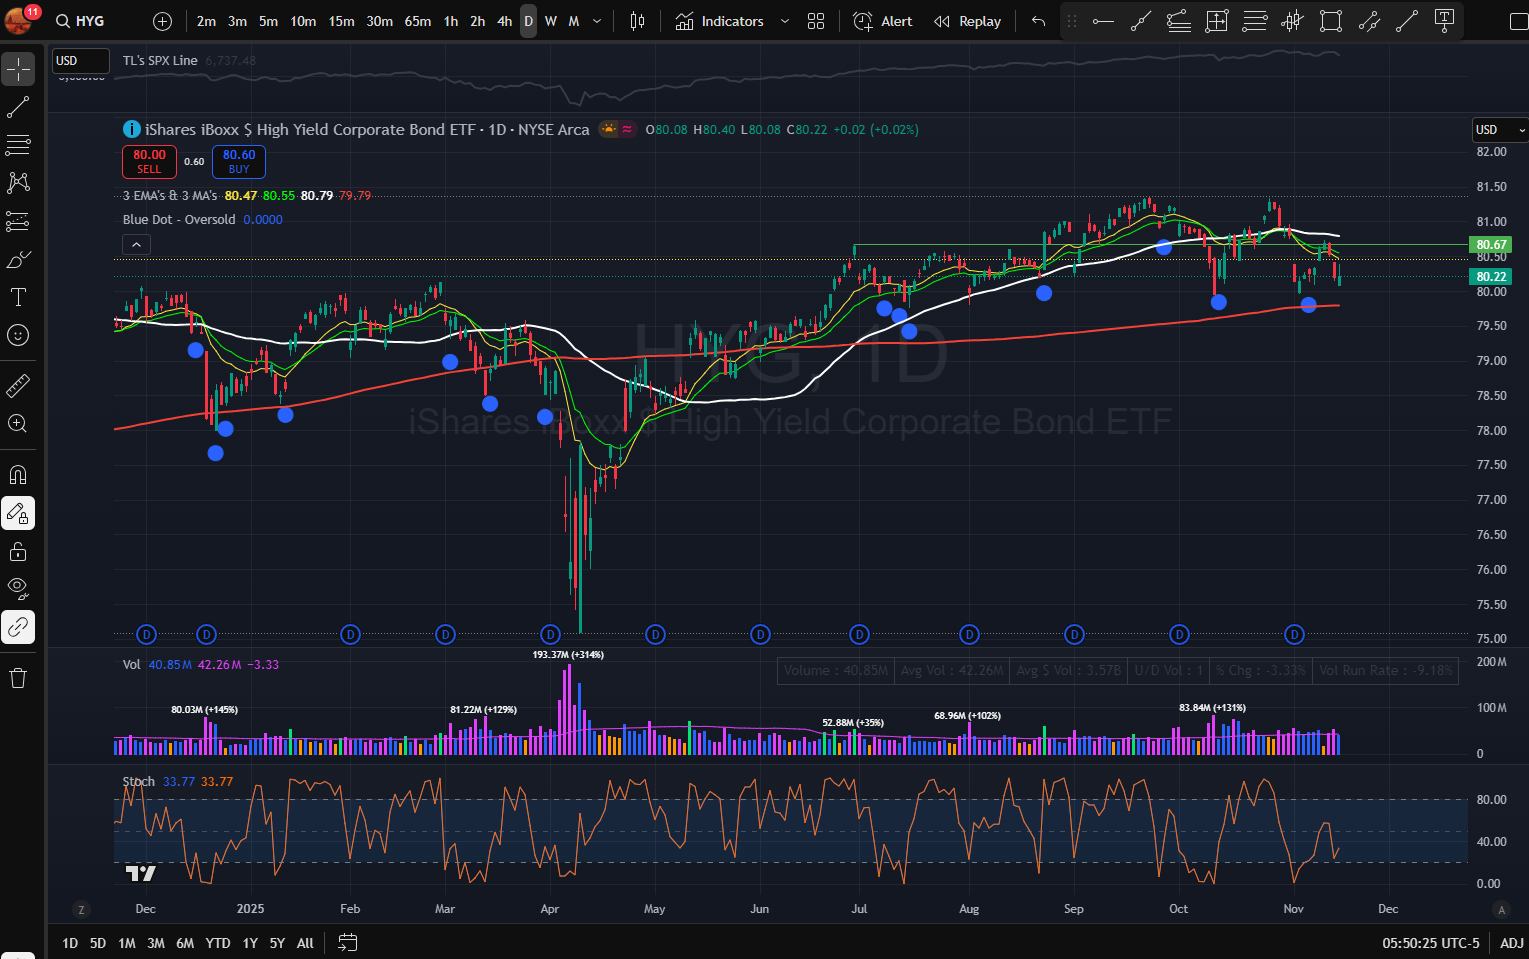Open the candlestick chart type selector

click(637, 21)
